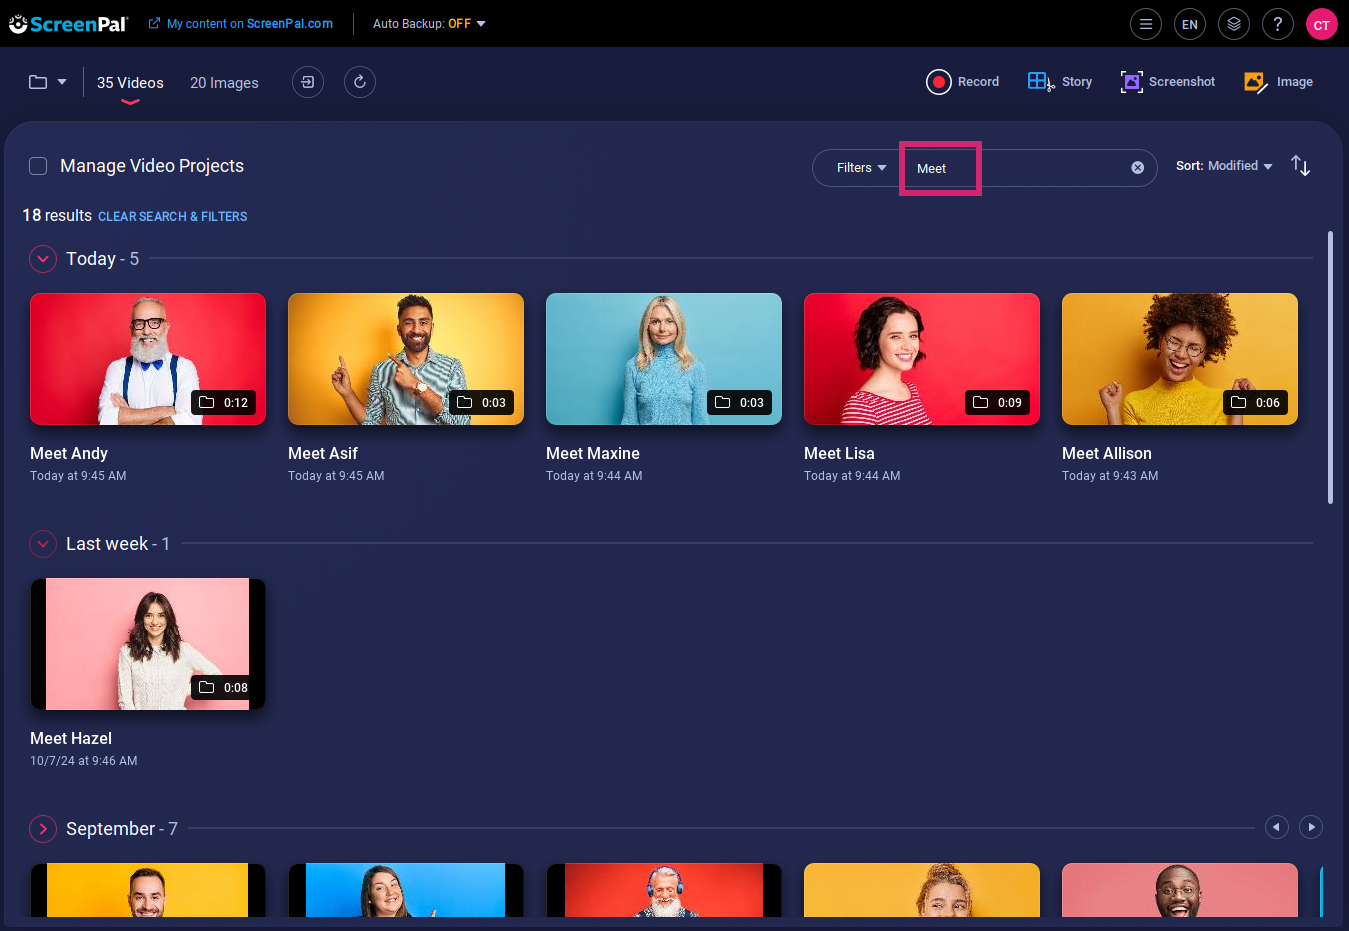Click the 10/7/24 at 9:46 AM timestamp
1349x931 pixels.
[x=84, y=761]
